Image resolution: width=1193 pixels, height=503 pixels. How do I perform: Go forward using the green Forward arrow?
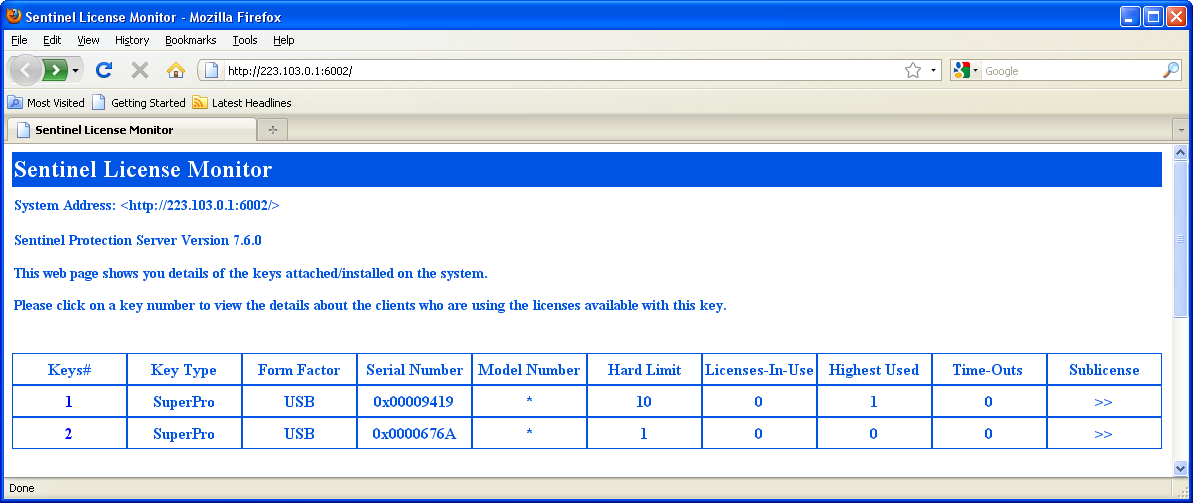55,71
